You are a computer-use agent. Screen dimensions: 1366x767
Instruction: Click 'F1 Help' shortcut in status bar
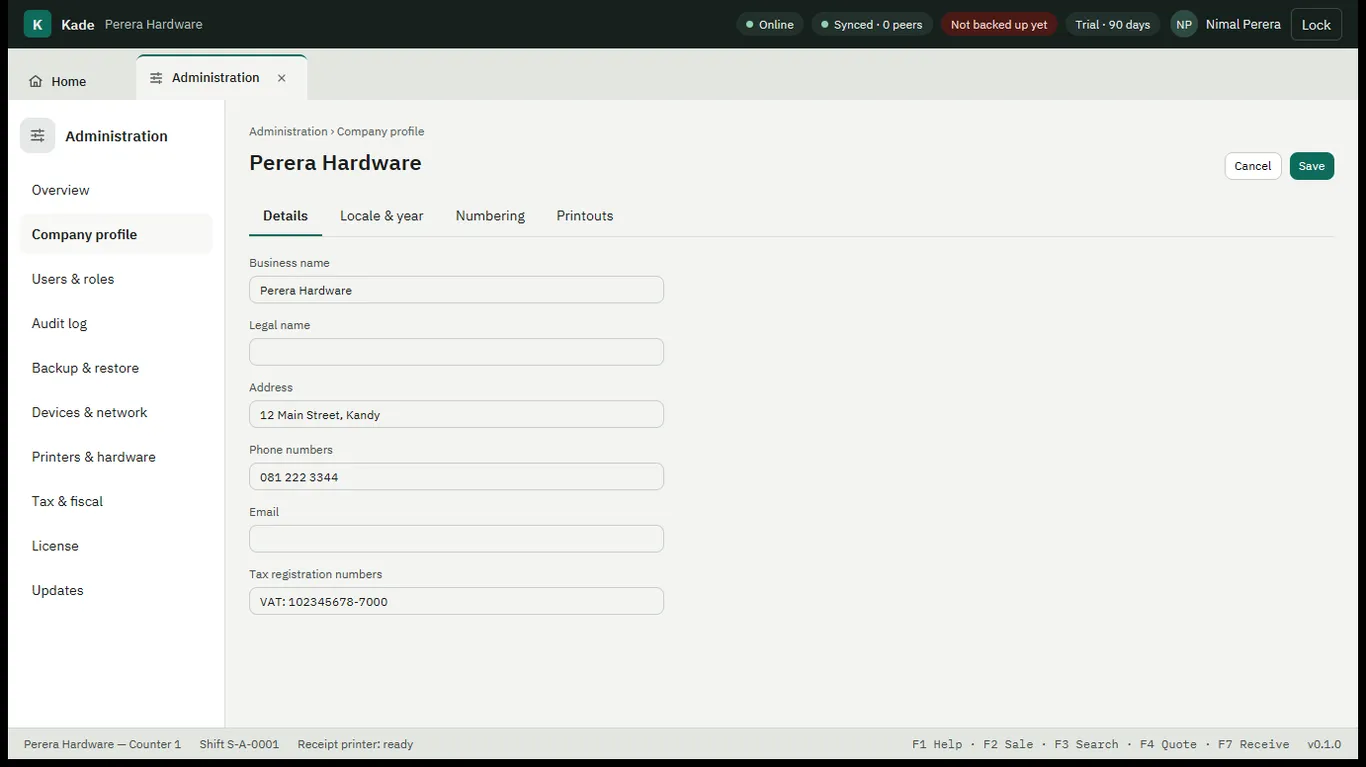[937, 744]
